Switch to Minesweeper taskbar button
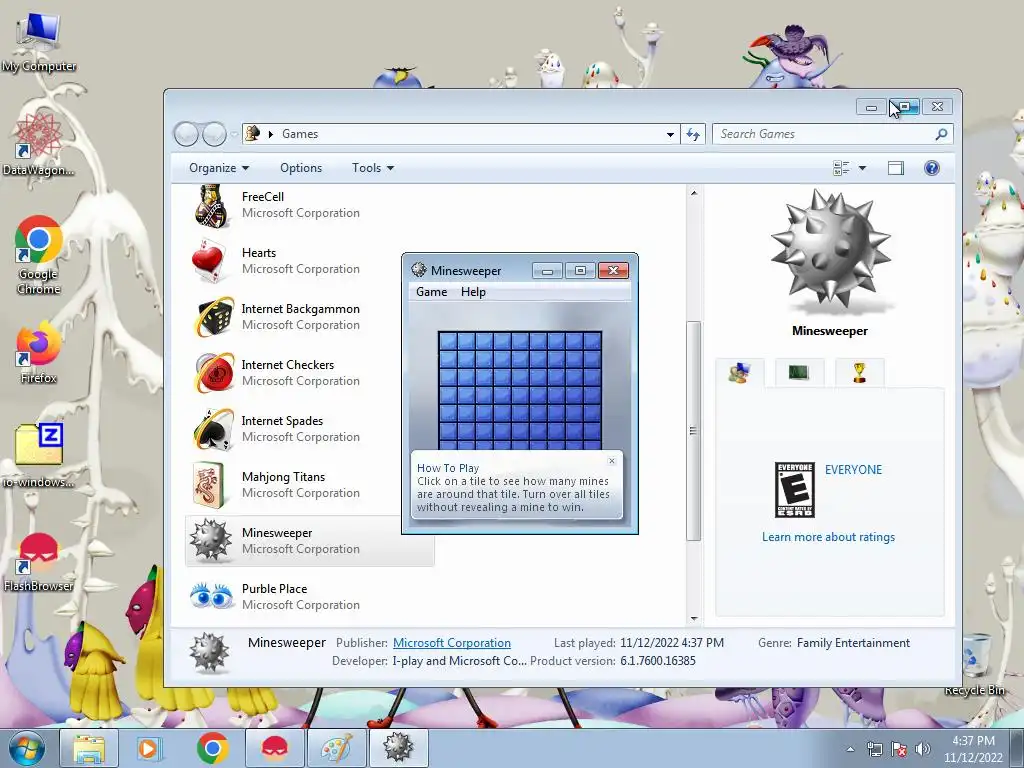Screen dimensions: 1024x768 pos(398,748)
